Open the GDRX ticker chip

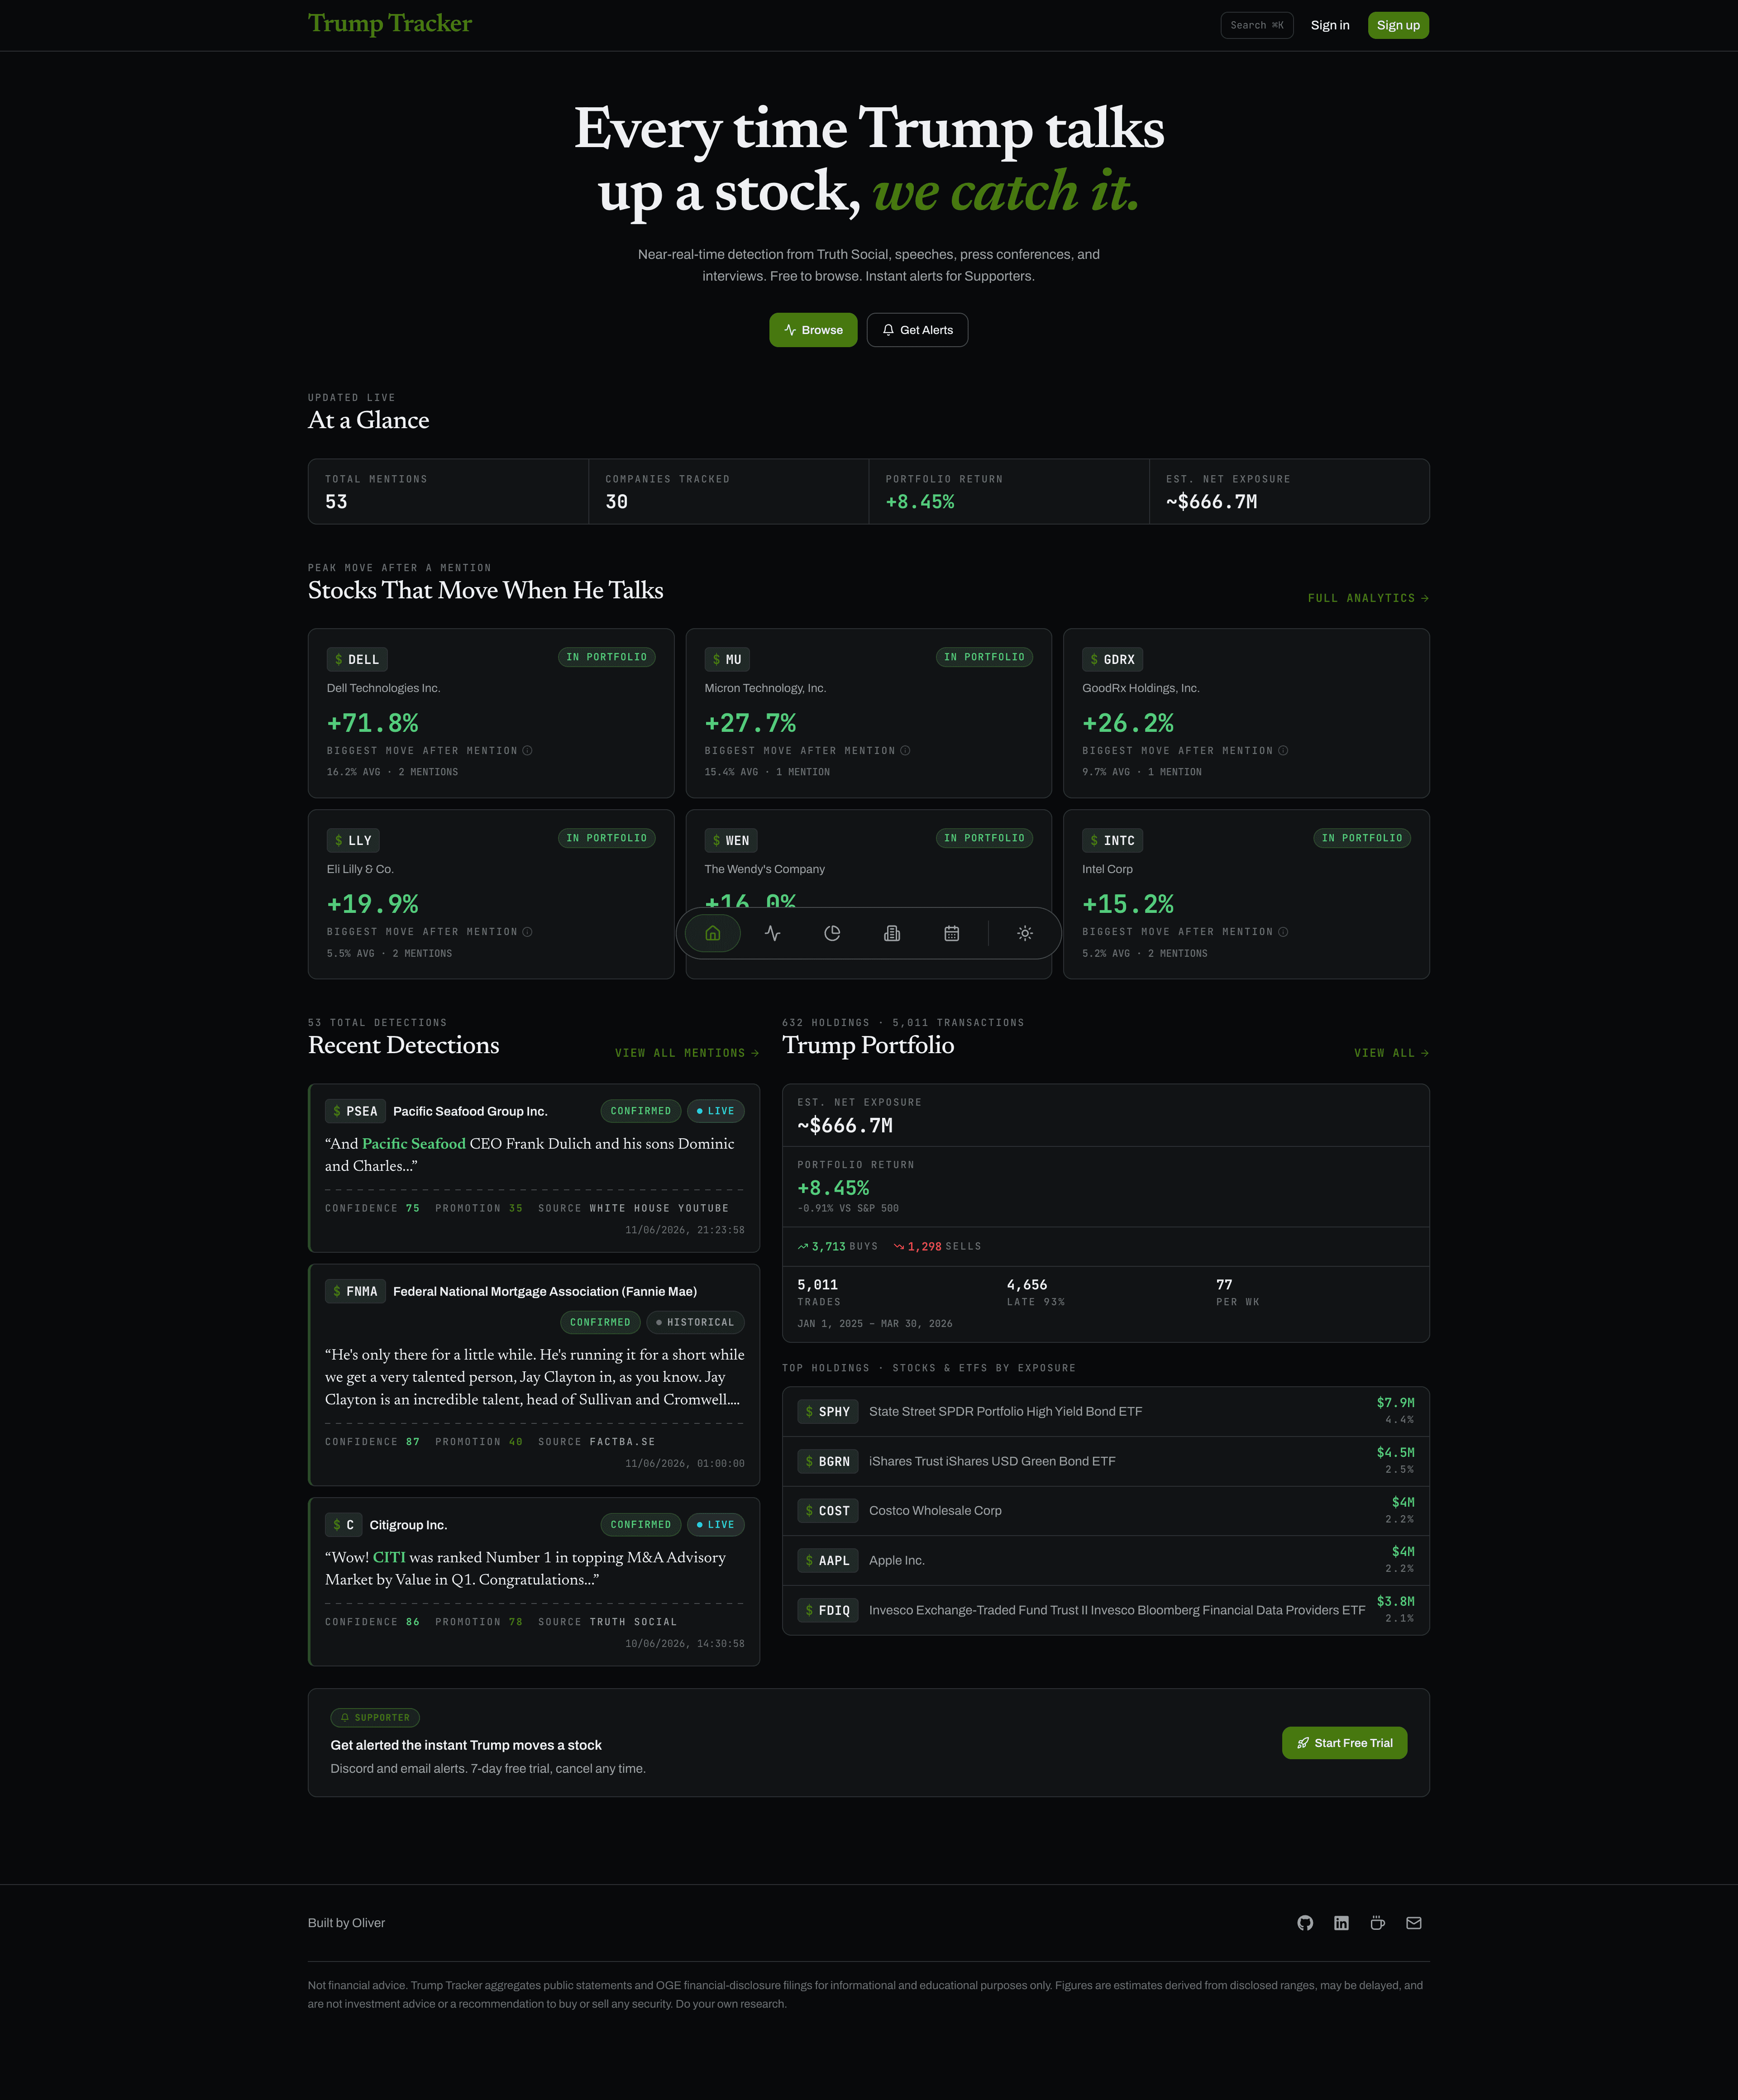click(x=1112, y=660)
